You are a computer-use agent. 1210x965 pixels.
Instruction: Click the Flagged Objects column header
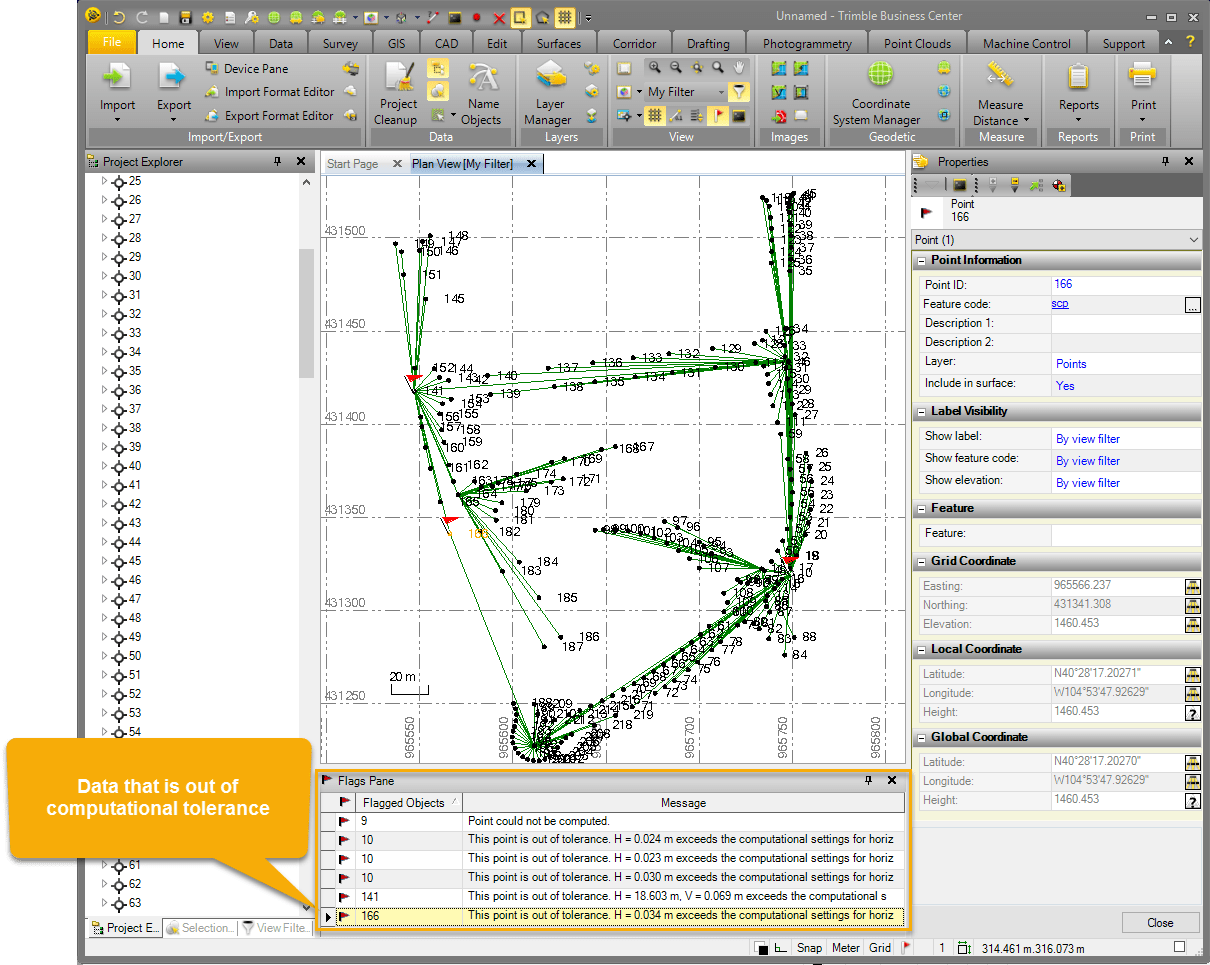tap(410, 802)
